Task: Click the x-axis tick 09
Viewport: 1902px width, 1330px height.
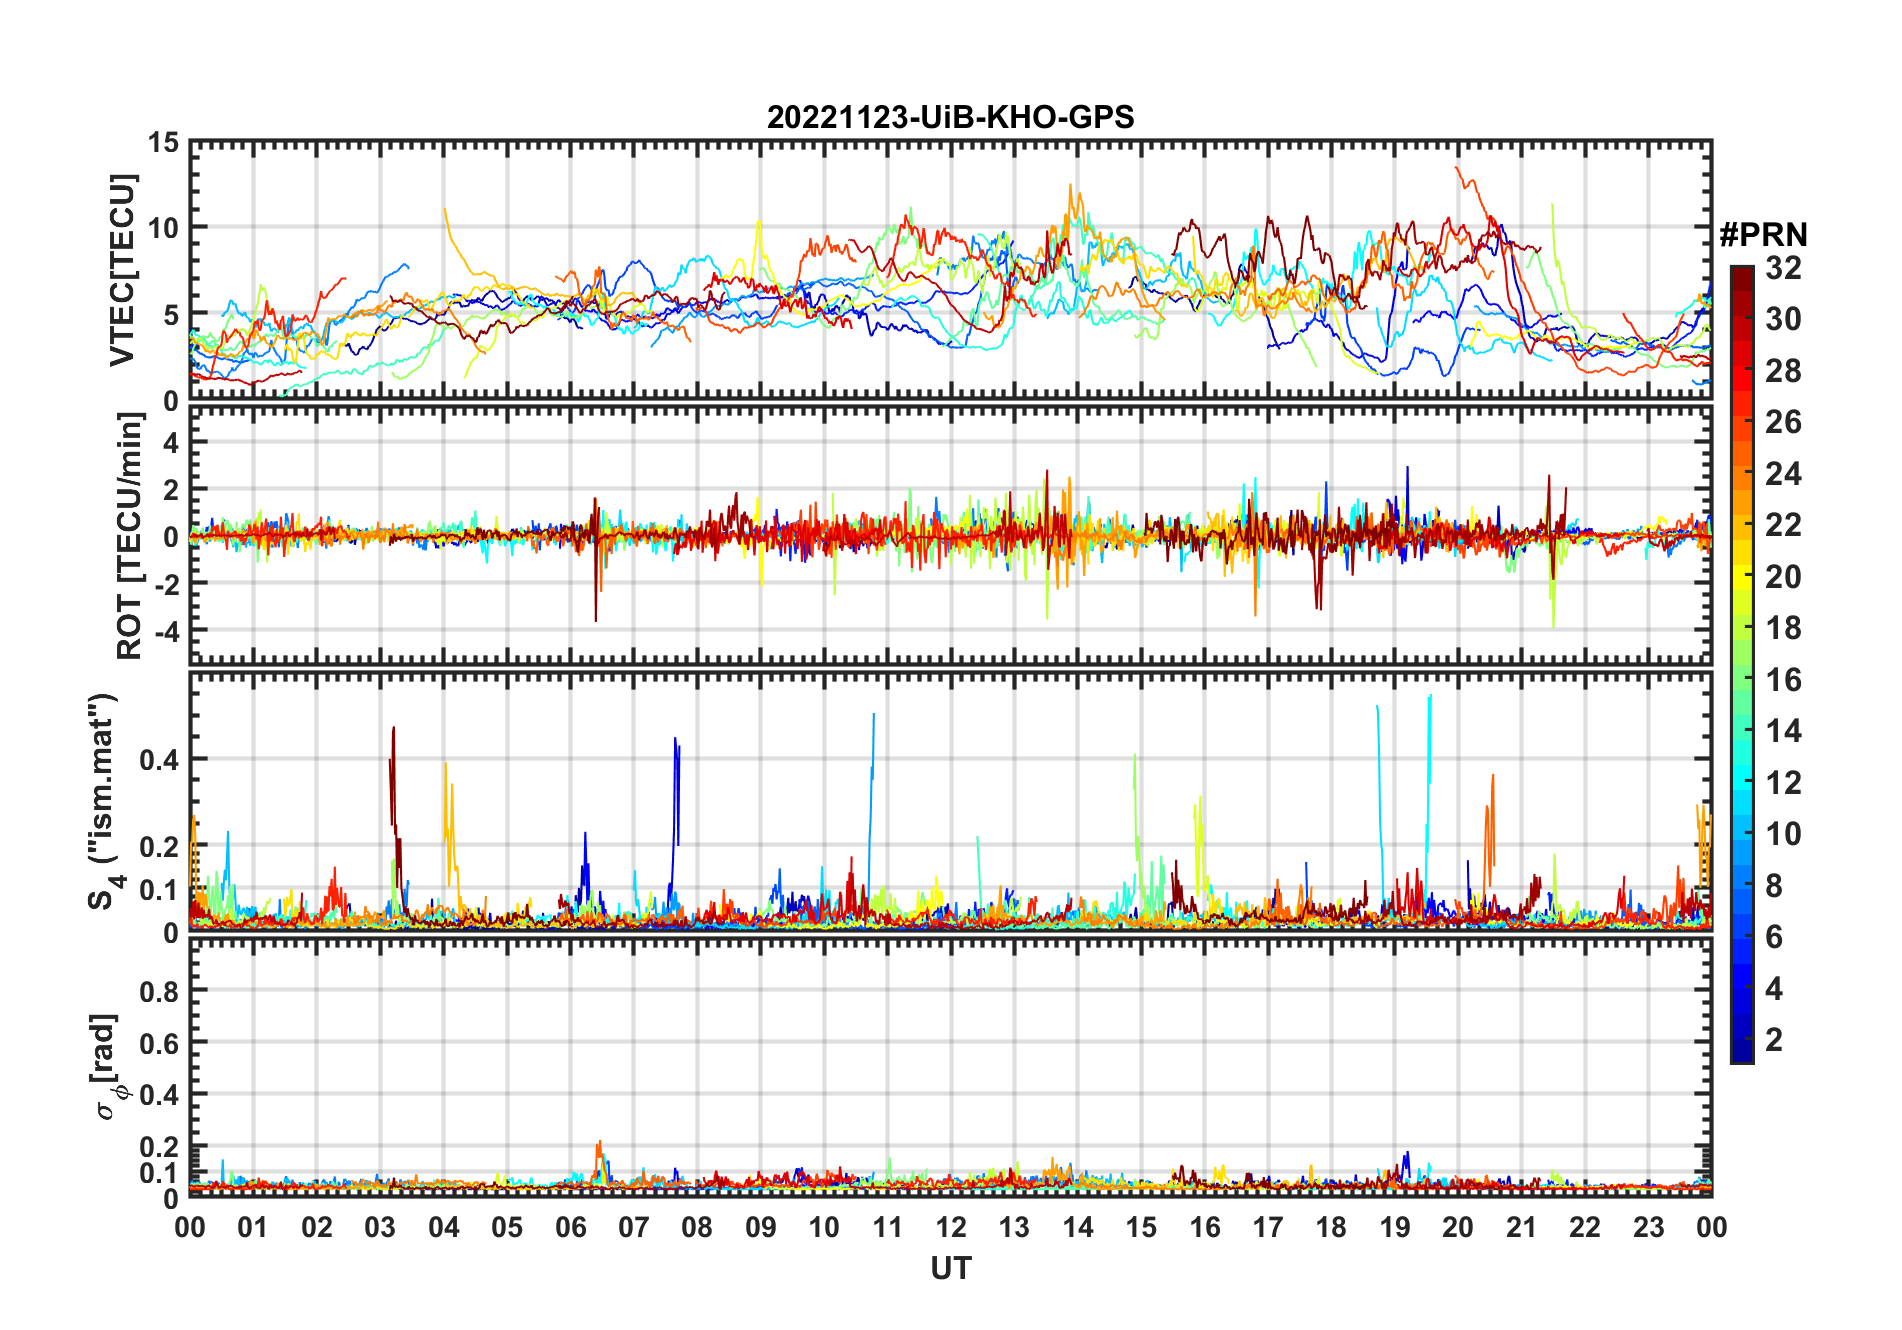Action: click(761, 1227)
